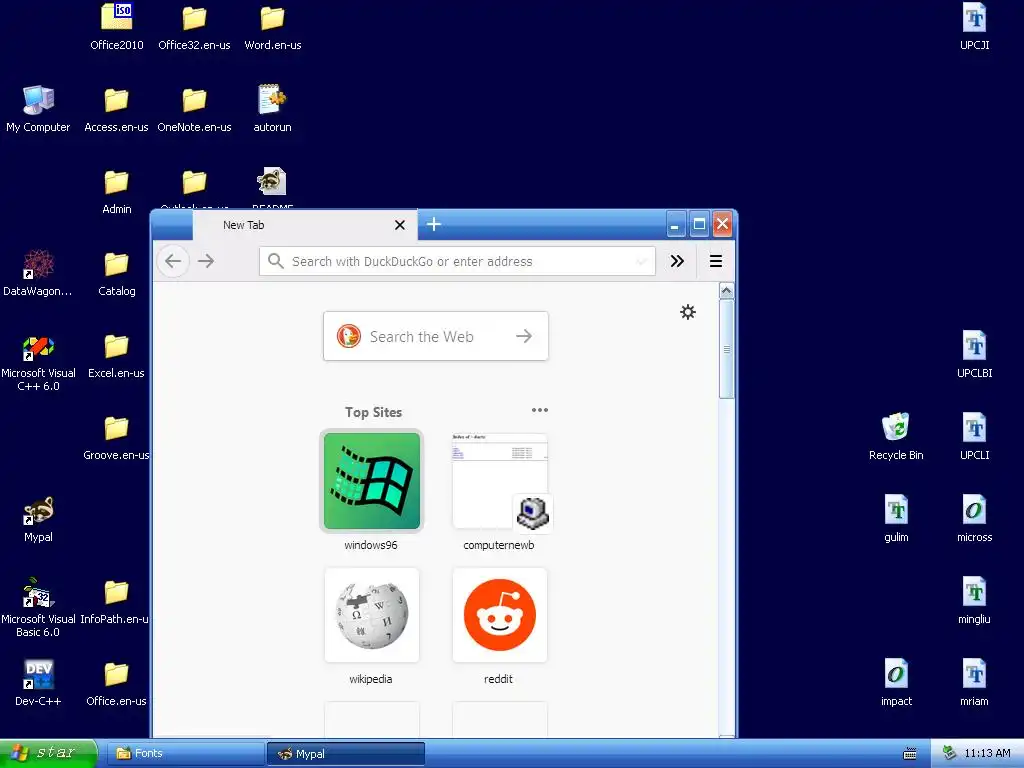This screenshot has width=1024, height=768.
Task: Select Microsoft Visual C++ 6.0 shortcut
Action: click(38, 348)
